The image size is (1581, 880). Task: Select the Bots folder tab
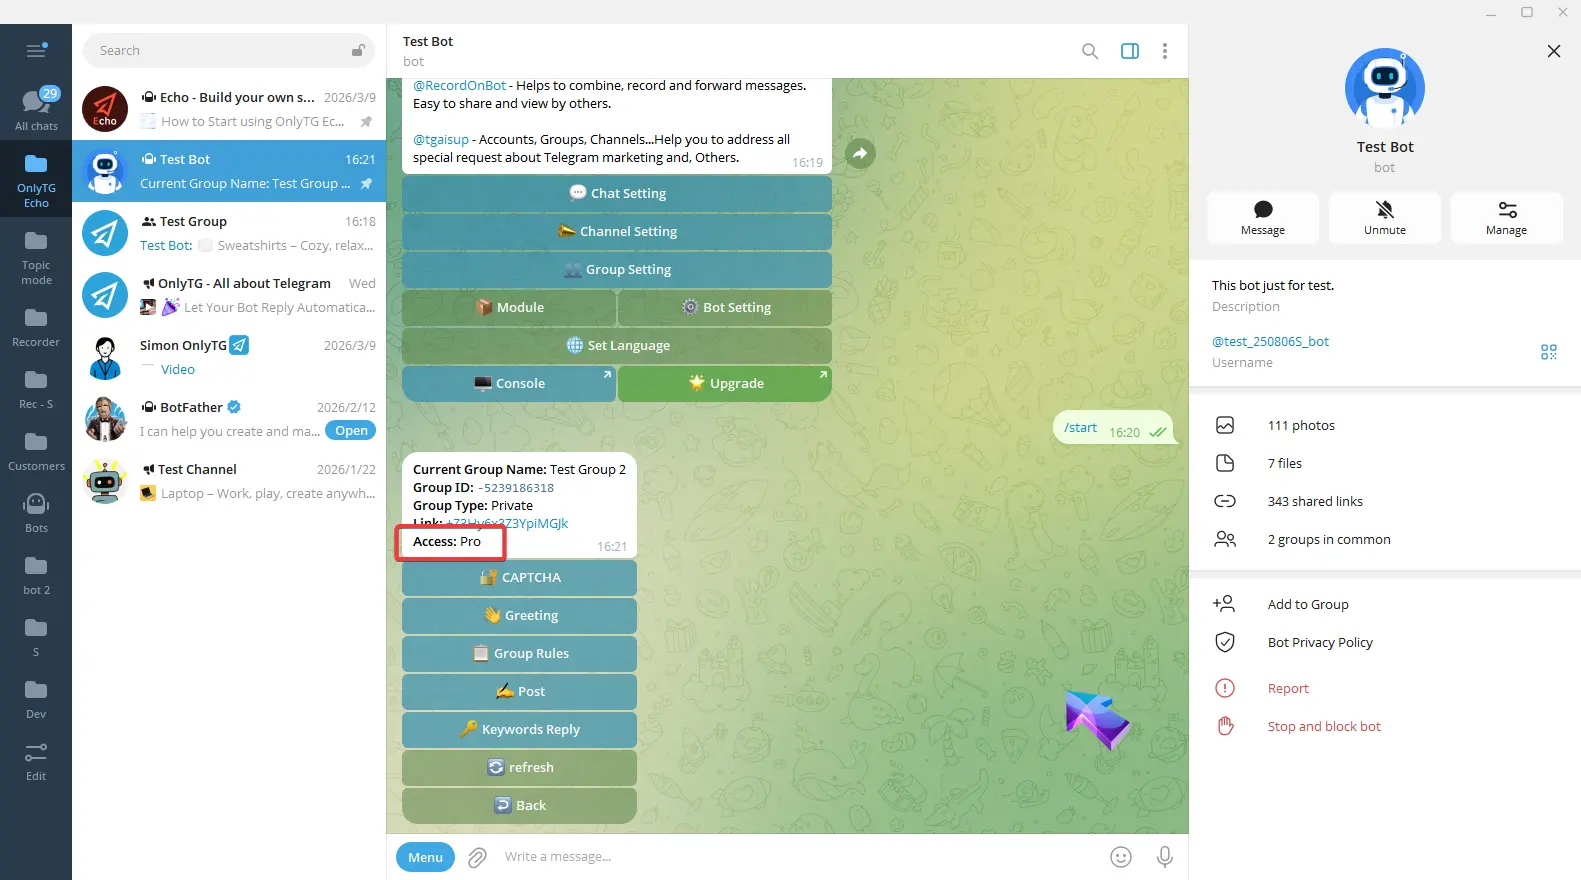tap(36, 513)
